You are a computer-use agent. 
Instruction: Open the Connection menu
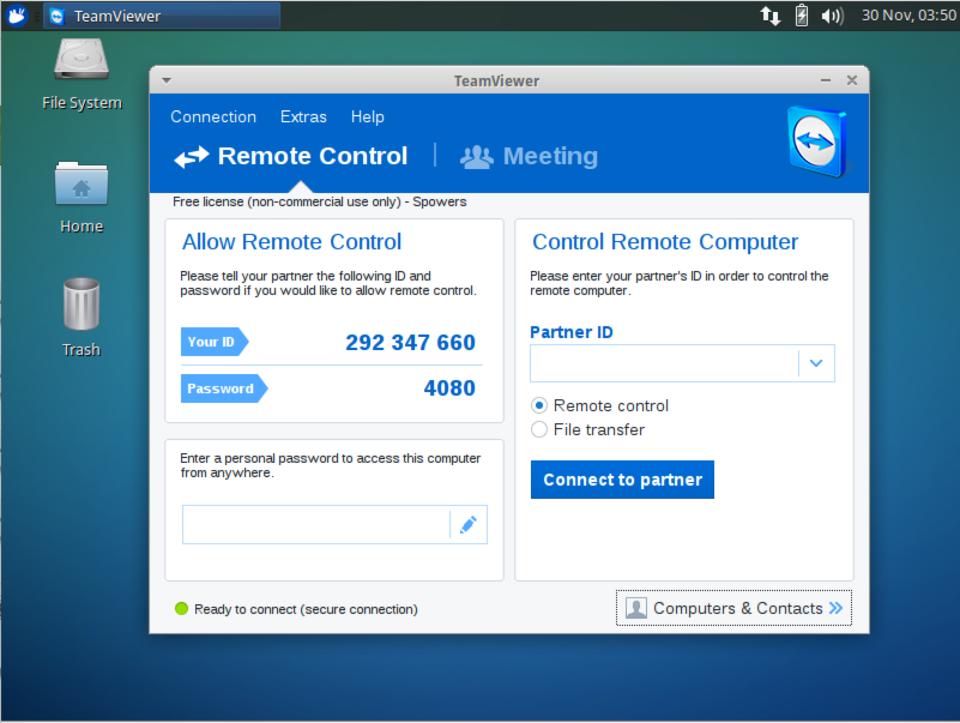[213, 117]
